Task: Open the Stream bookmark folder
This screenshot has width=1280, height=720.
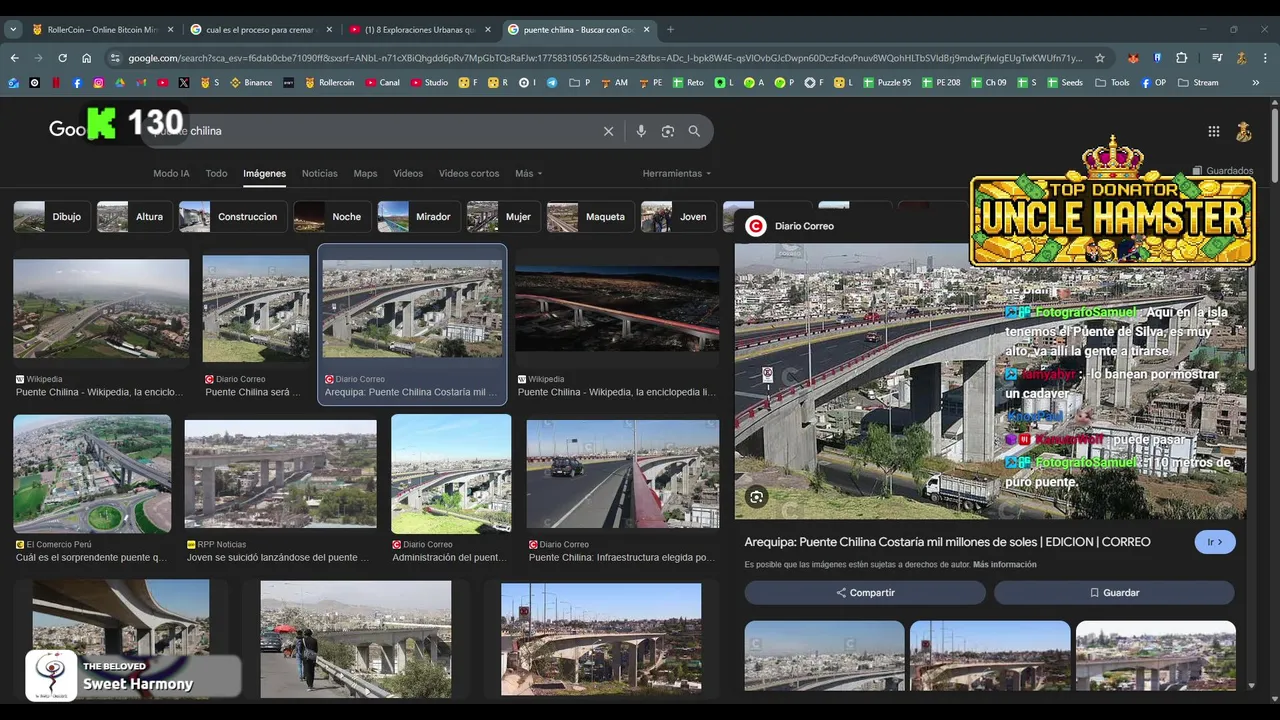Action: pyautogui.click(x=1198, y=83)
